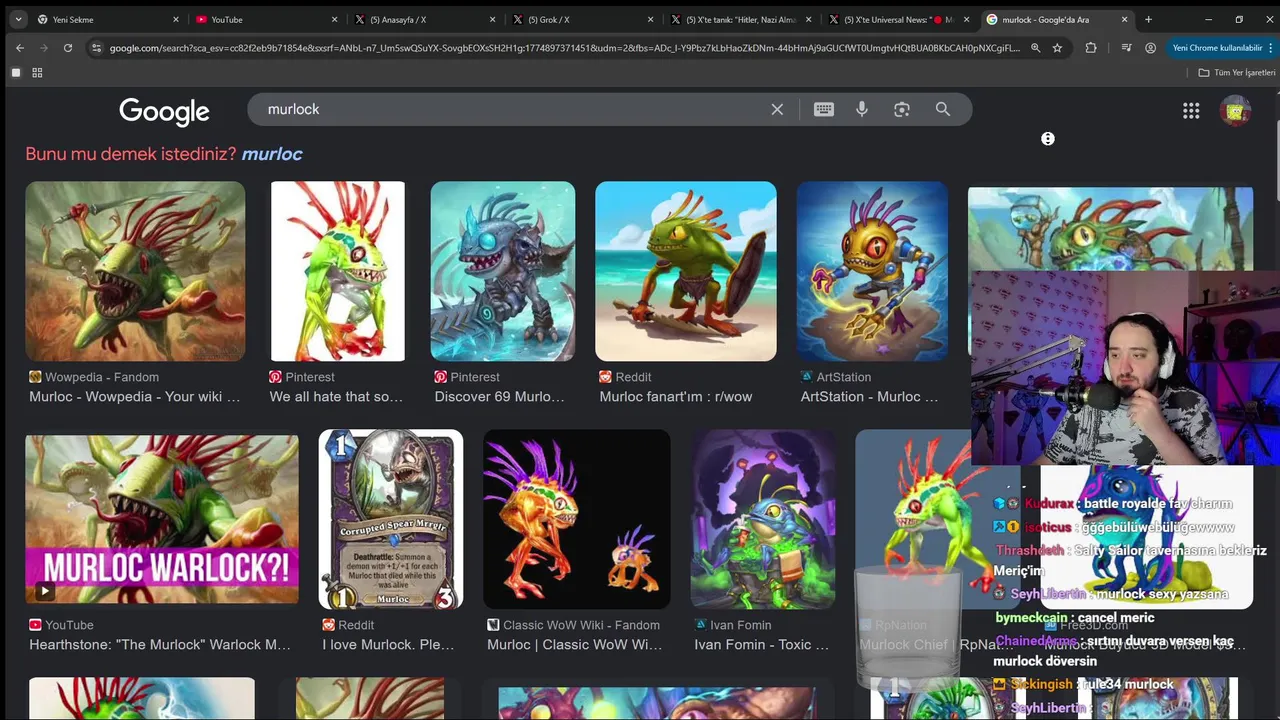Go back to the previous page

point(19,47)
